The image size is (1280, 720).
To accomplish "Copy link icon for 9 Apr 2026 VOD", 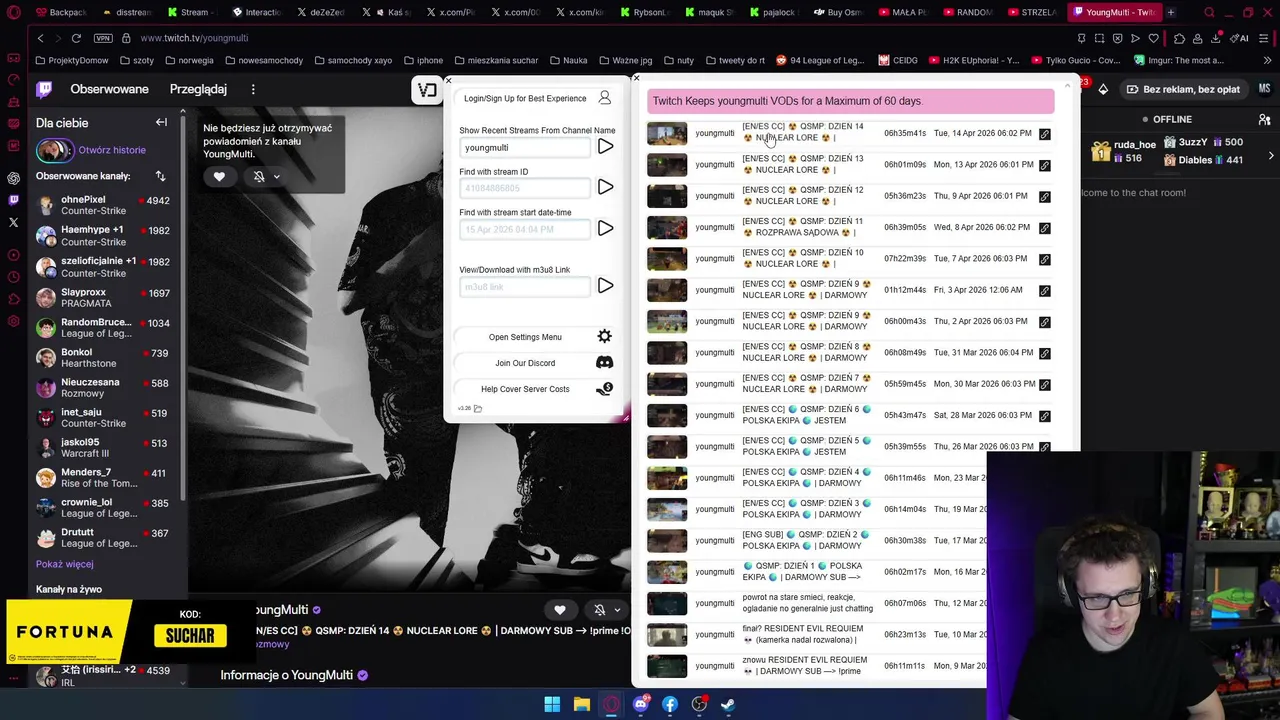I will [1044, 197].
